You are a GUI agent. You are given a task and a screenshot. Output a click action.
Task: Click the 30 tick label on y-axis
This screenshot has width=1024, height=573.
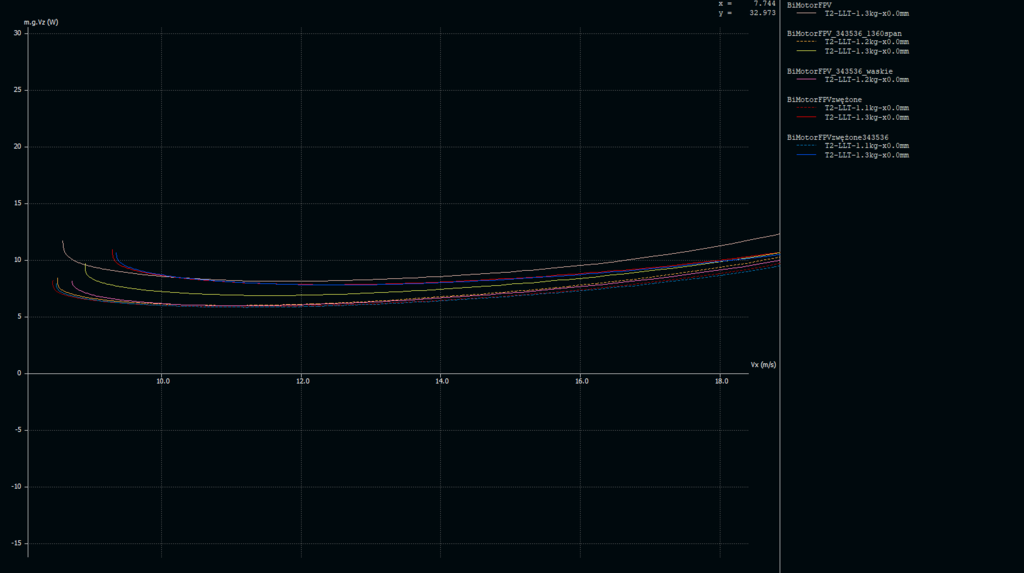(17, 33)
